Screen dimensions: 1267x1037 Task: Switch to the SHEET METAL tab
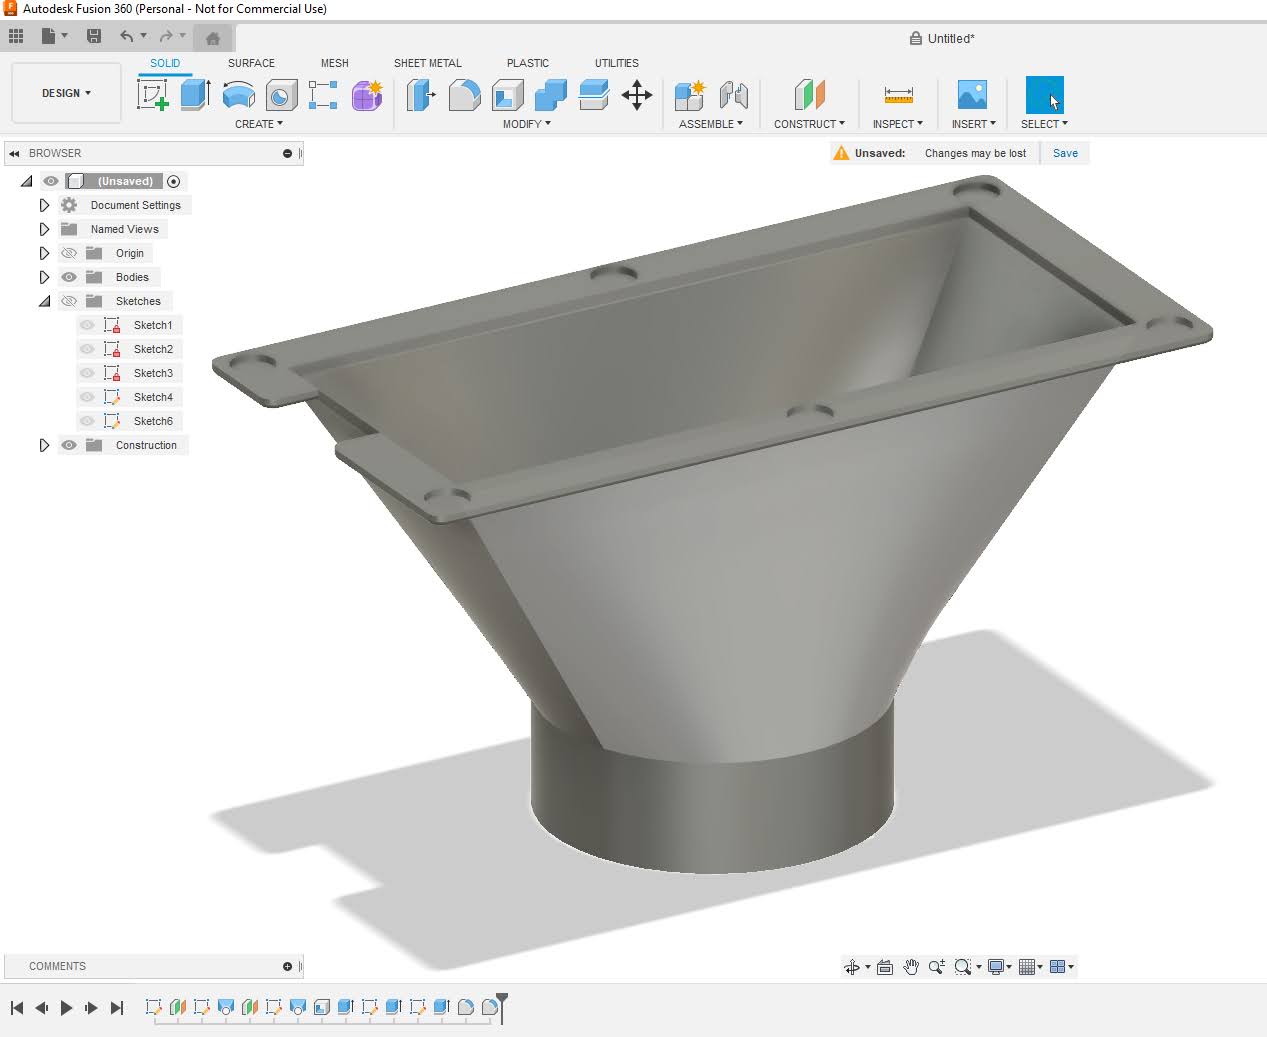tap(428, 63)
